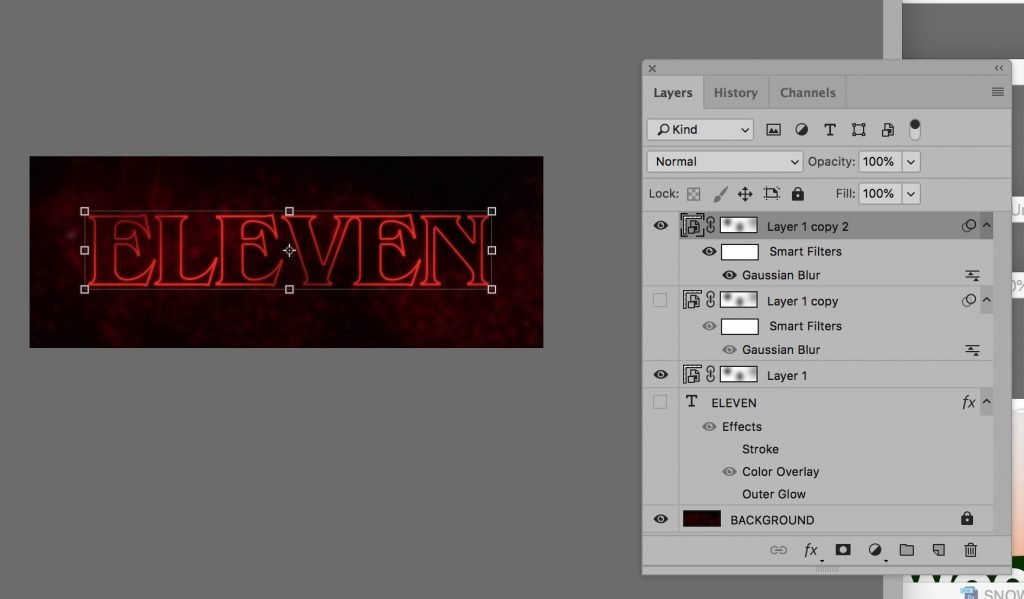Filter layers by pixel layer icon
This screenshot has width=1024, height=599.
[x=773, y=129]
